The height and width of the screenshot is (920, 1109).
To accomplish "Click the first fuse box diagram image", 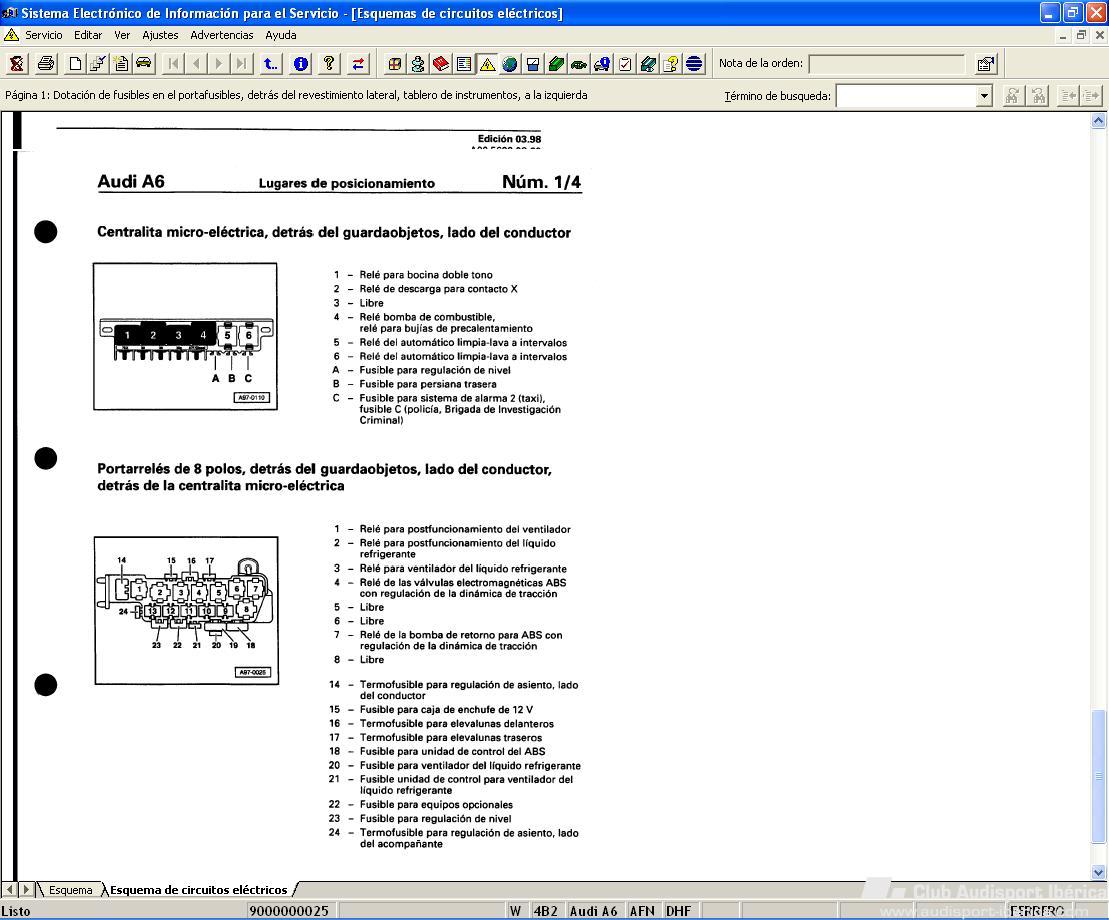I will click(x=185, y=337).
